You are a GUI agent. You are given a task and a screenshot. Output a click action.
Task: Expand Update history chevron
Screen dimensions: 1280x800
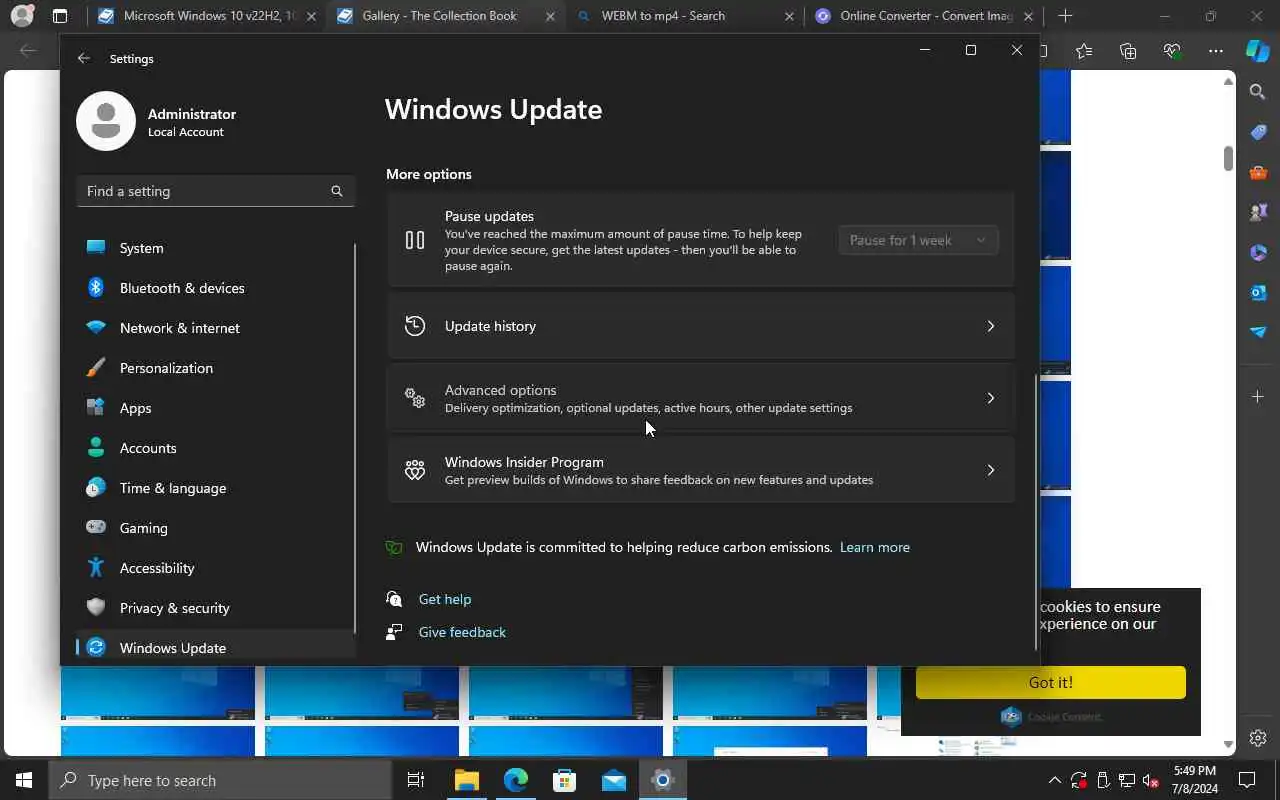point(991,326)
